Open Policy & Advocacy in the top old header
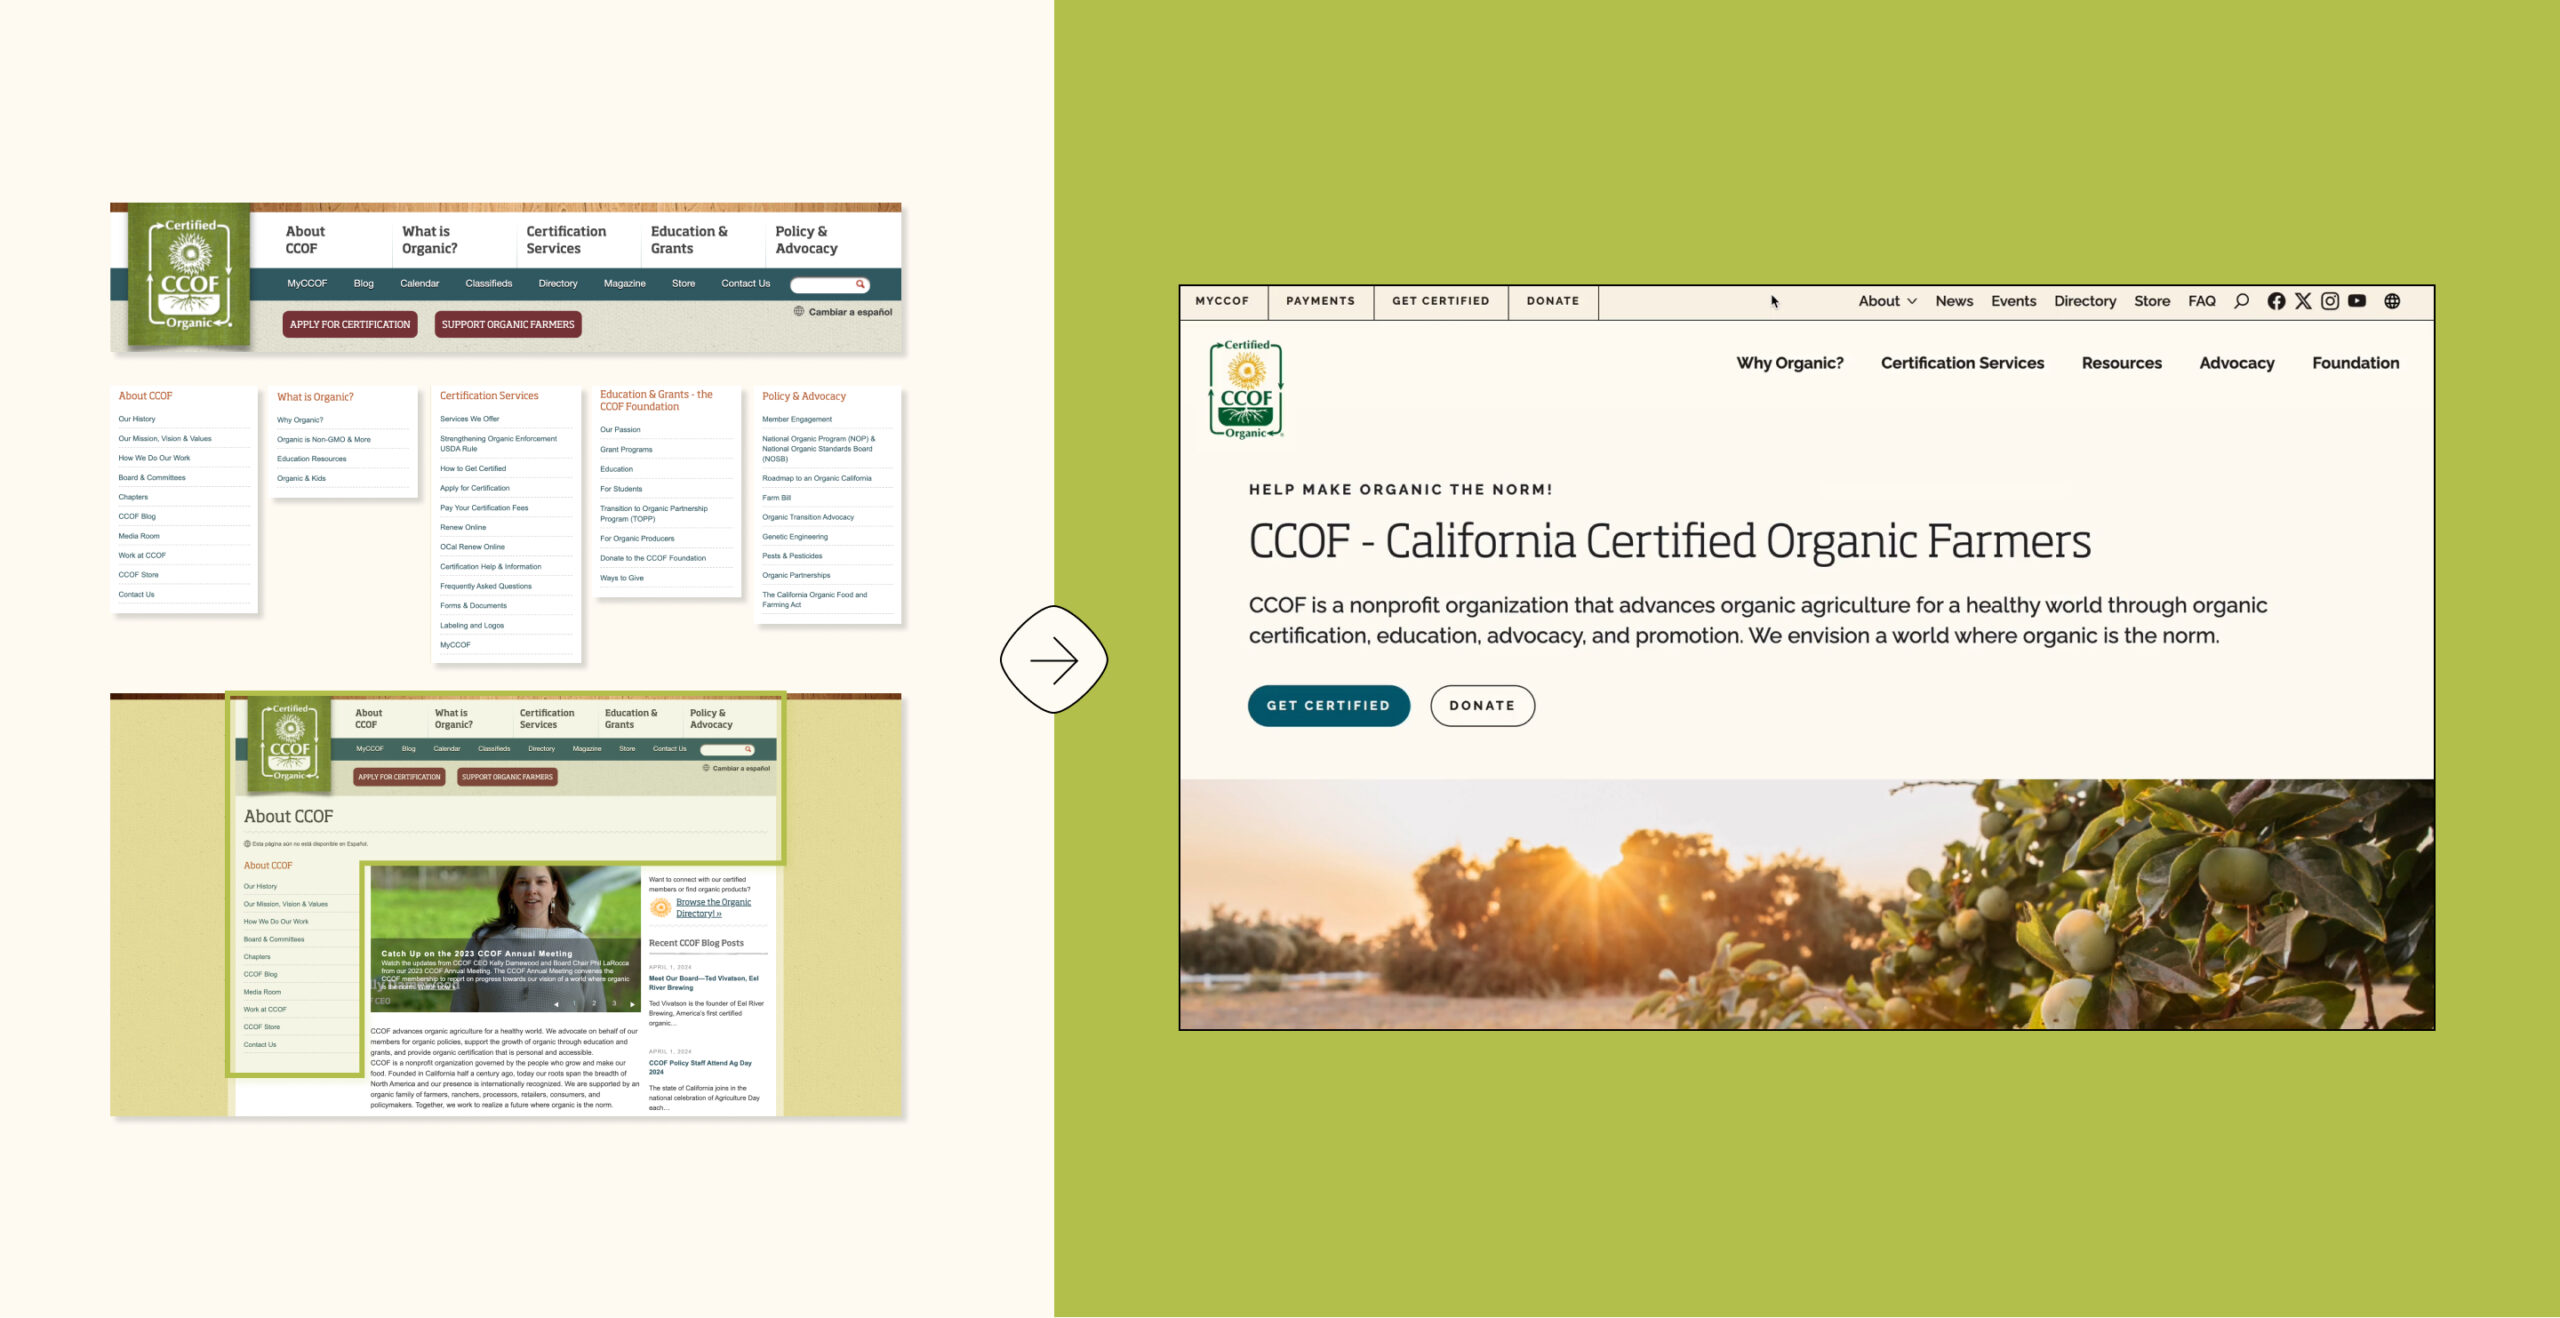This screenshot has width=2560, height=1318. [x=806, y=240]
